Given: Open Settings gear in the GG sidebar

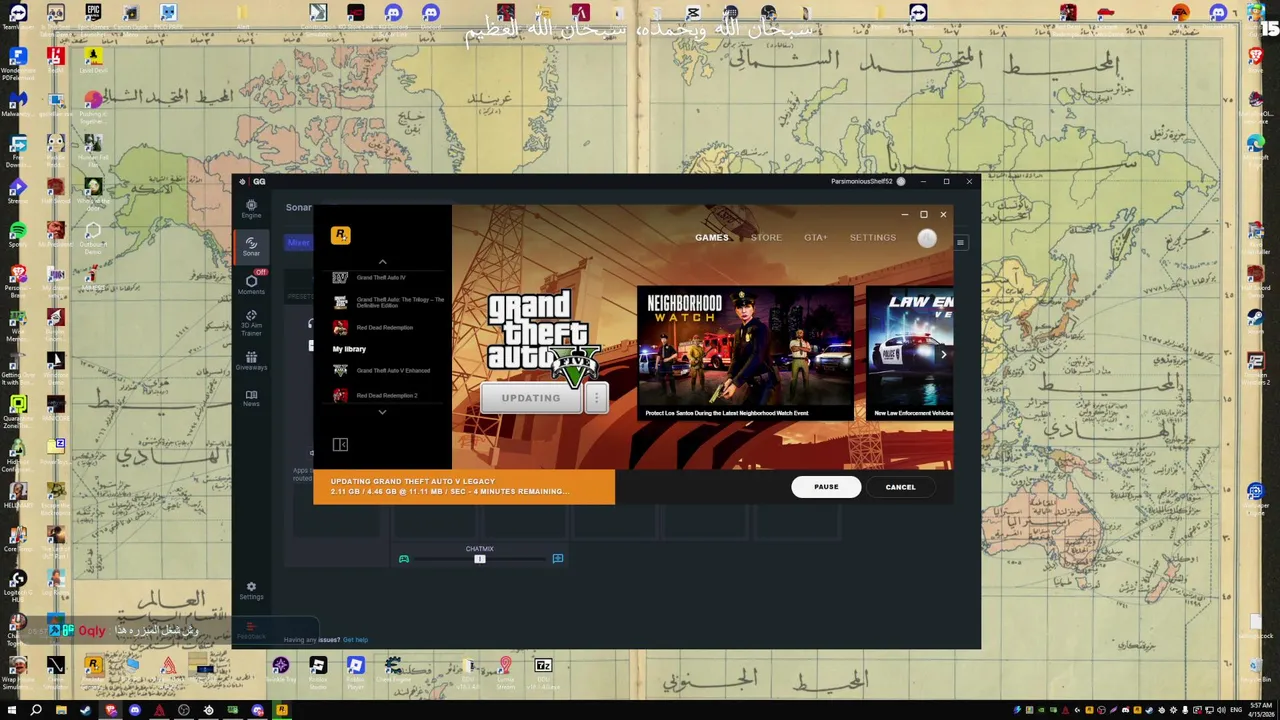Looking at the screenshot, I should (x=251, y=590).
